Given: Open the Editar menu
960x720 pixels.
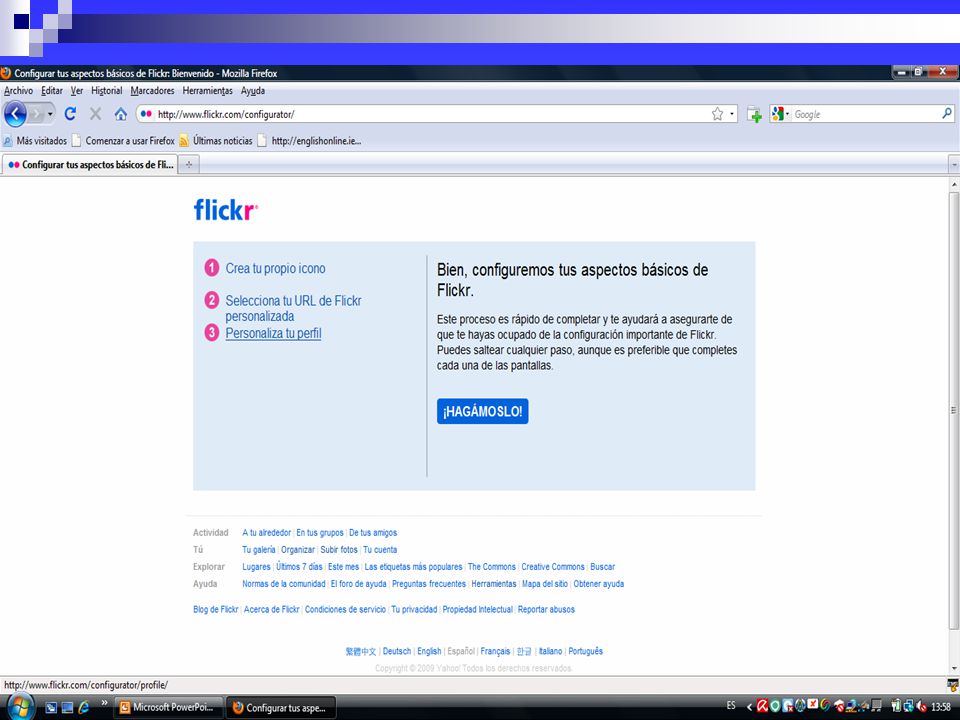Looking at the screenshot, I should (52, 91).
